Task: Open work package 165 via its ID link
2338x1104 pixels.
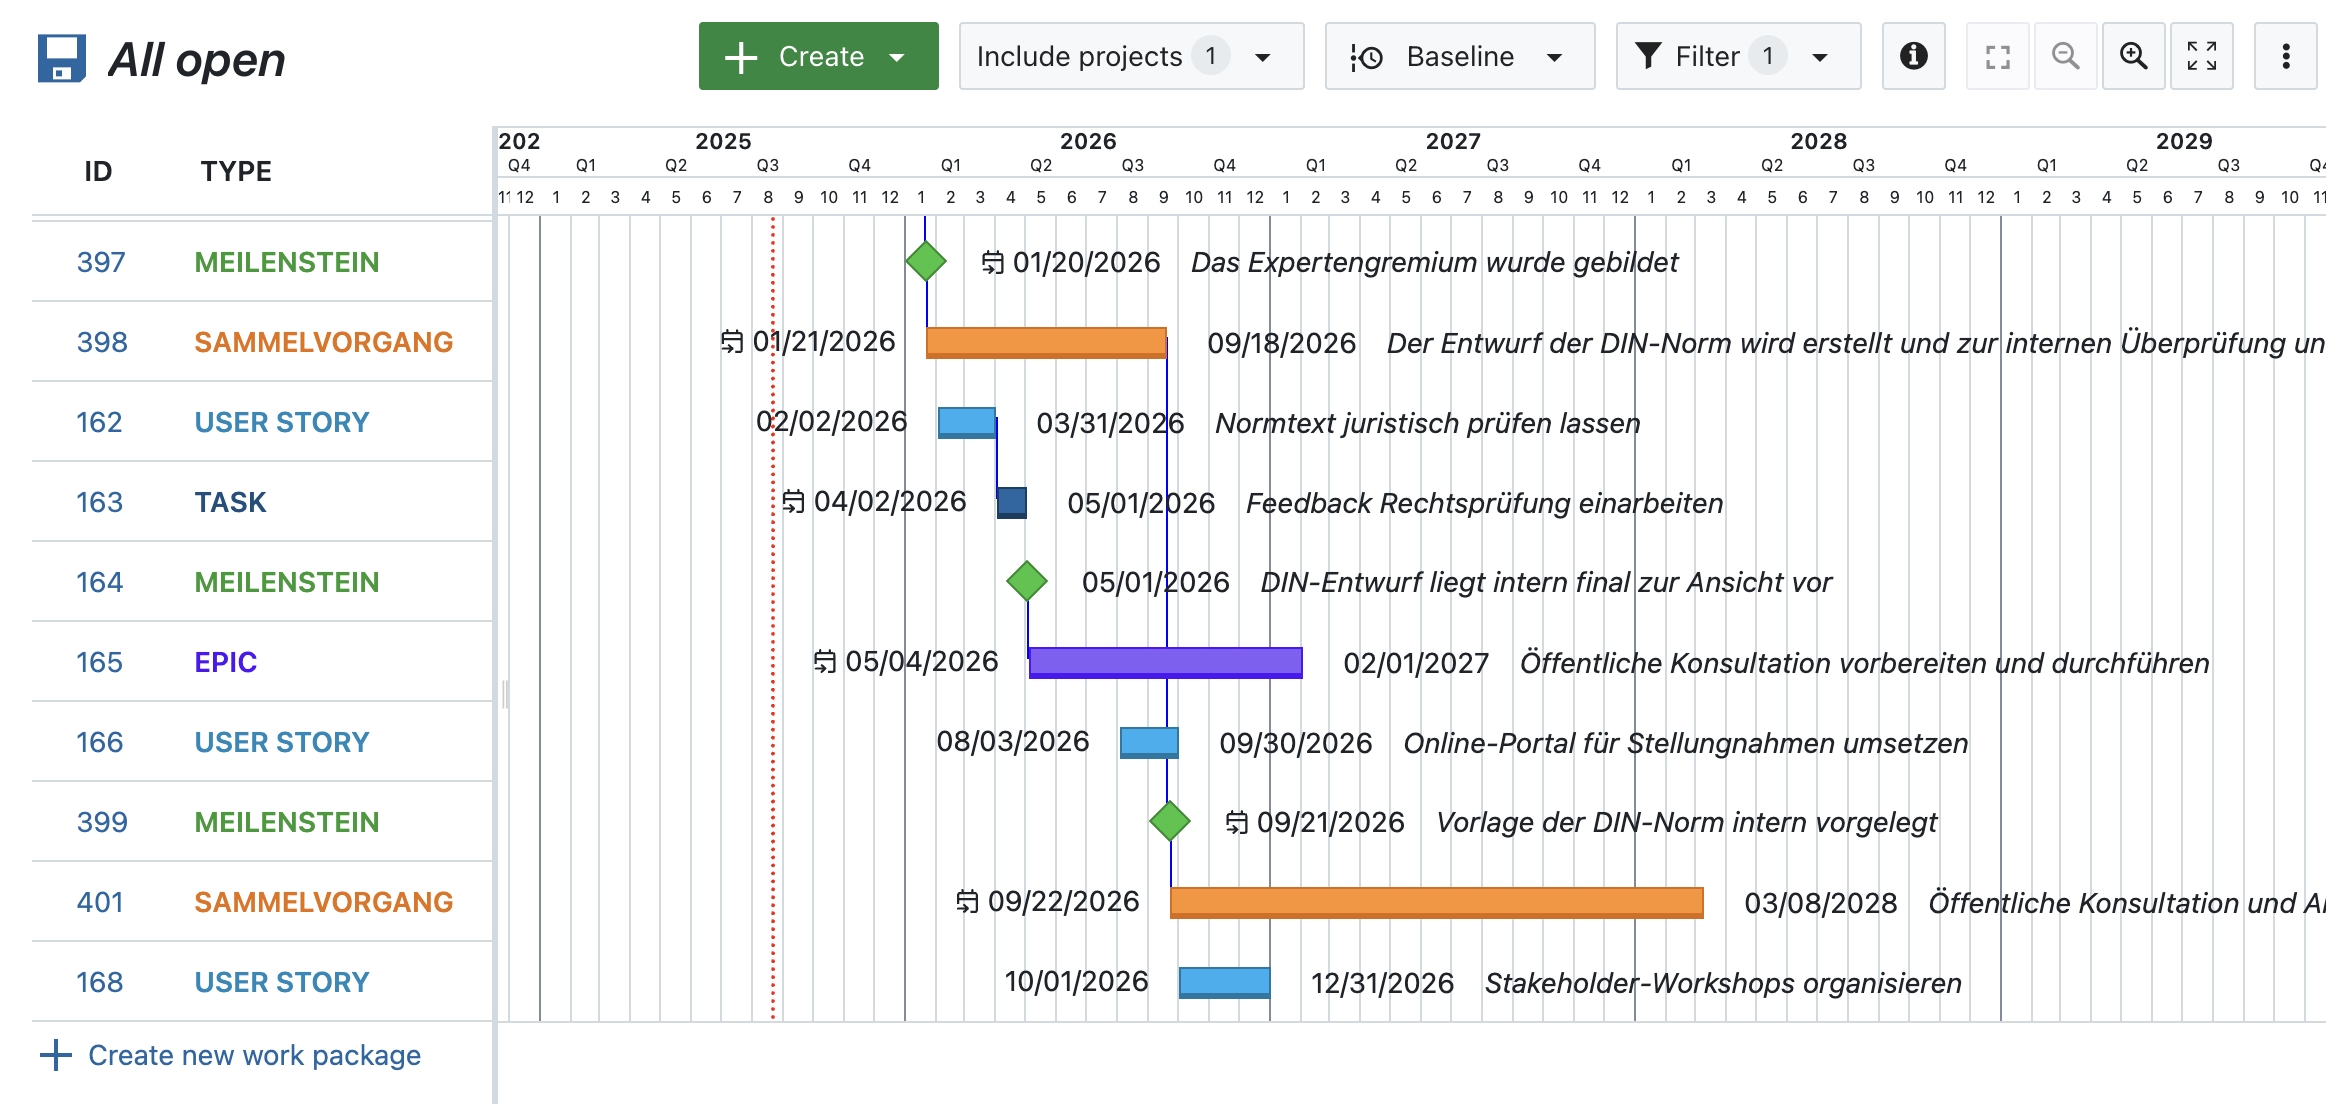Action: (x=98, y=661)
